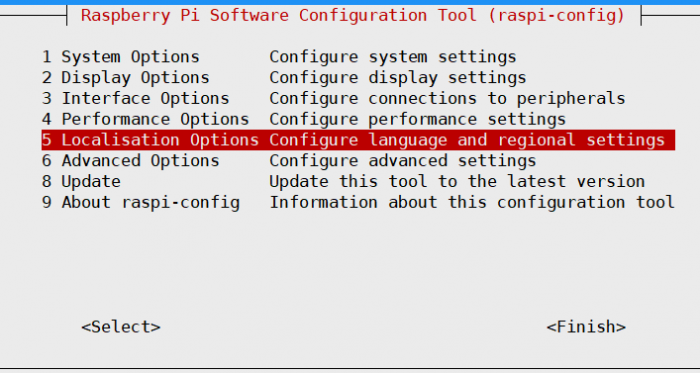Choose the Update menu entry
The image size is (700, 373).
pos(81,182)
